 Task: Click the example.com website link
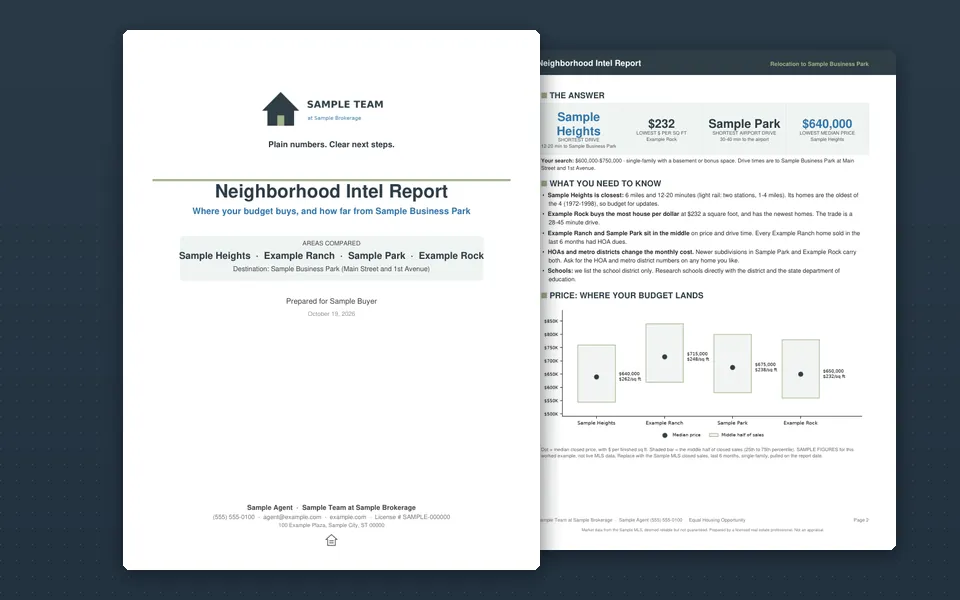(348, 517)
